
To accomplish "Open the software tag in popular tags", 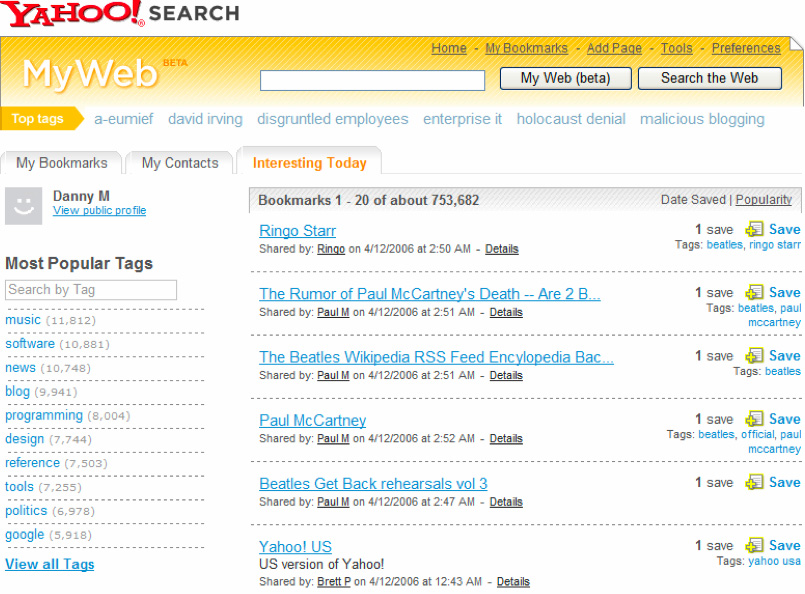I will [30, 343].
